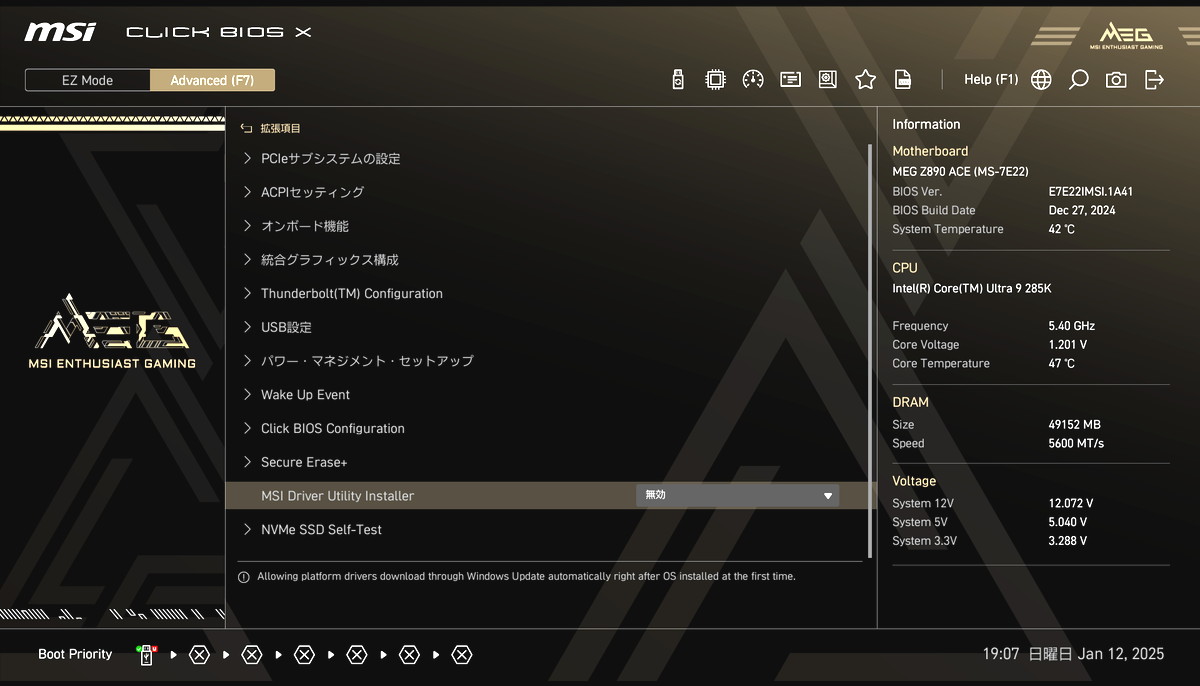1200x686 pixels.
Task: Click Intel(R) Core(TM) Ultra 9 285K text
Action: tap(972, 289)
